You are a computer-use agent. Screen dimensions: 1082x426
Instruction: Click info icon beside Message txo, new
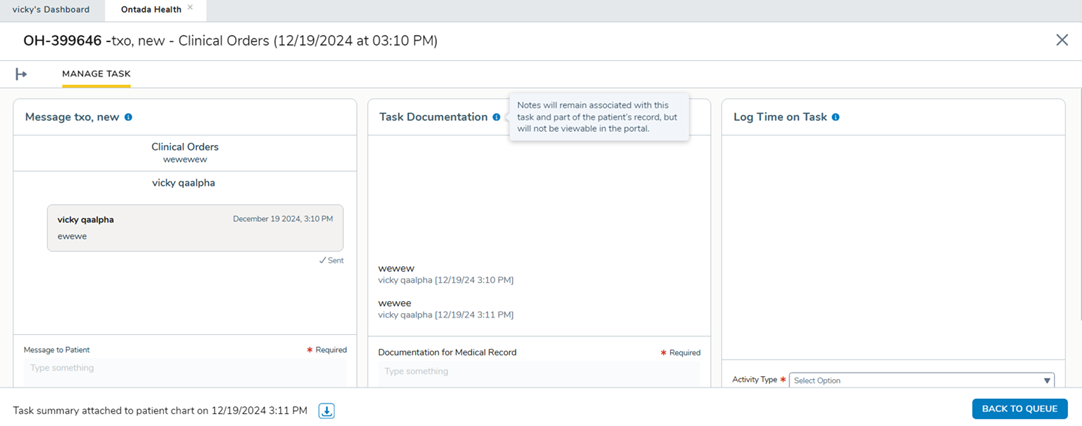[x=128, y=117]
